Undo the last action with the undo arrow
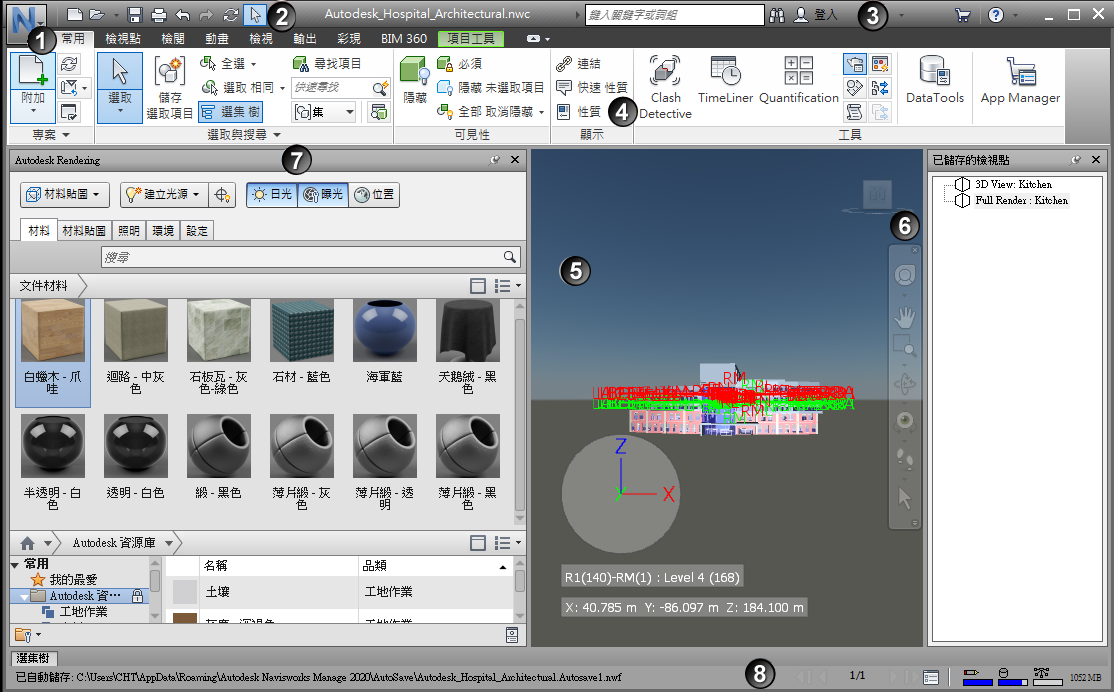 [183, 14]
